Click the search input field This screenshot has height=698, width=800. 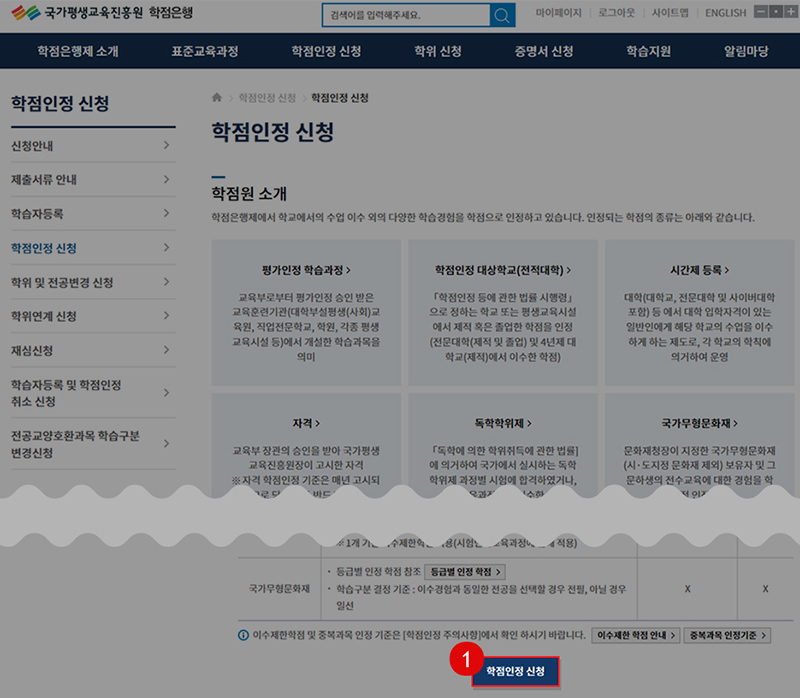[x=405, y=16]
